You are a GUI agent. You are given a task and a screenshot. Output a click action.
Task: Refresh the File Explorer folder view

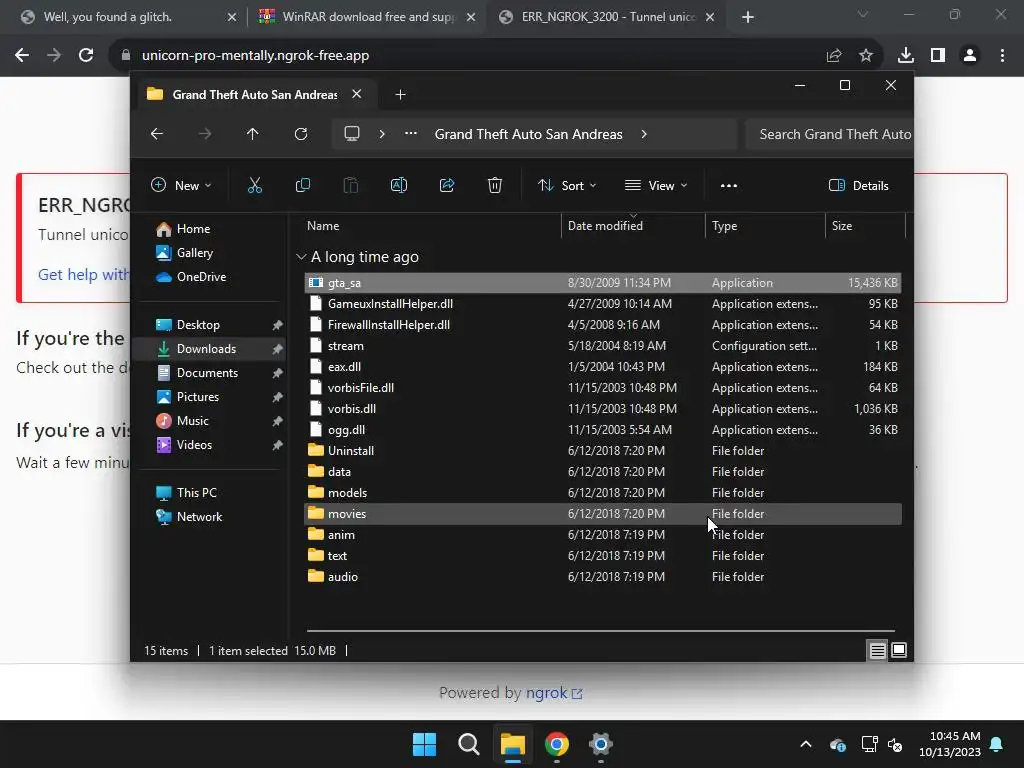tap(300, 134)
